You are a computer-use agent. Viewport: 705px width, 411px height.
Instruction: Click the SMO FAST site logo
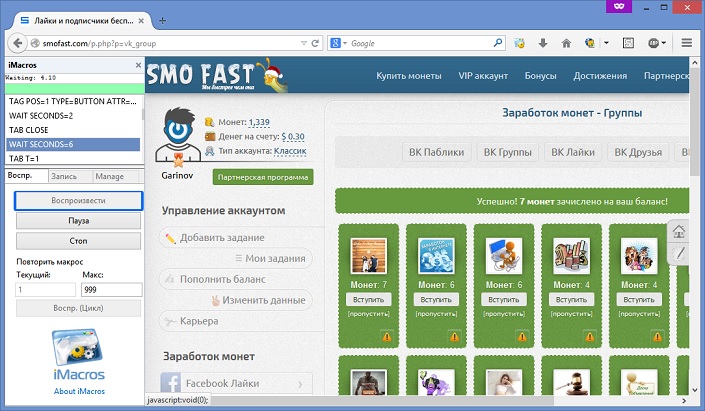point(216,75)
